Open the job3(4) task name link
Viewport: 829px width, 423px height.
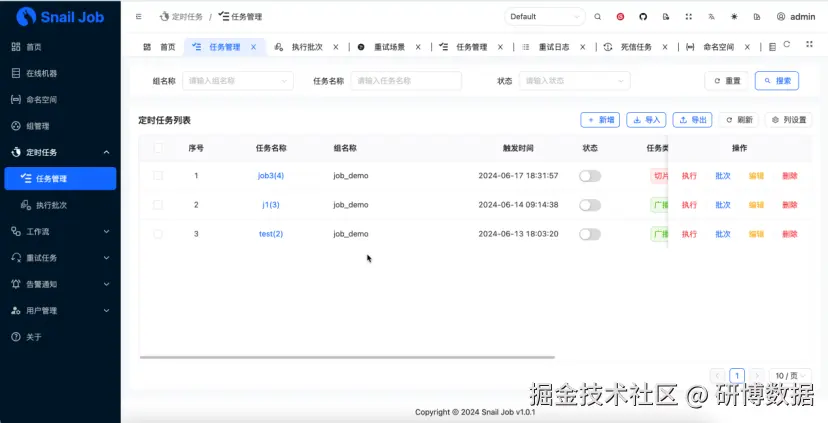(271, 176)
